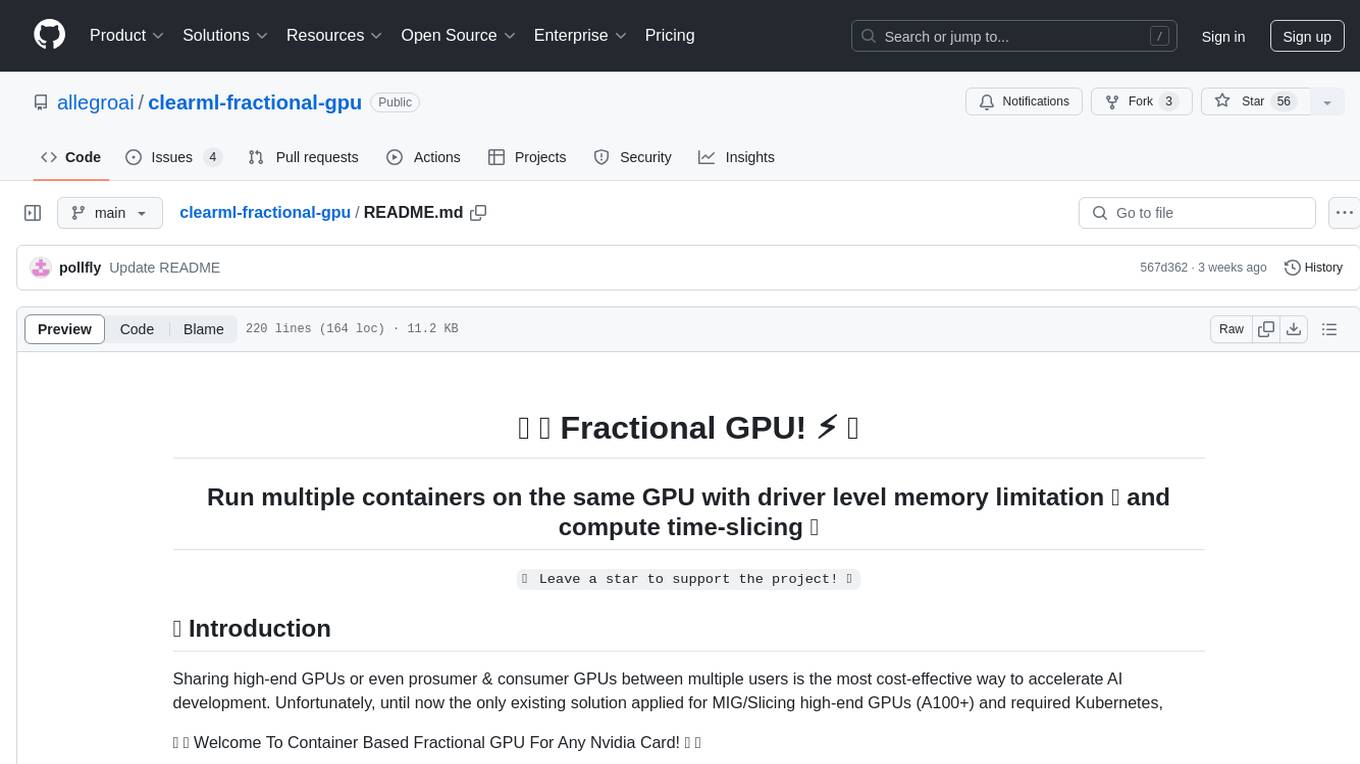Select the Code view
1360x764 pixels.
pos(137,329)
